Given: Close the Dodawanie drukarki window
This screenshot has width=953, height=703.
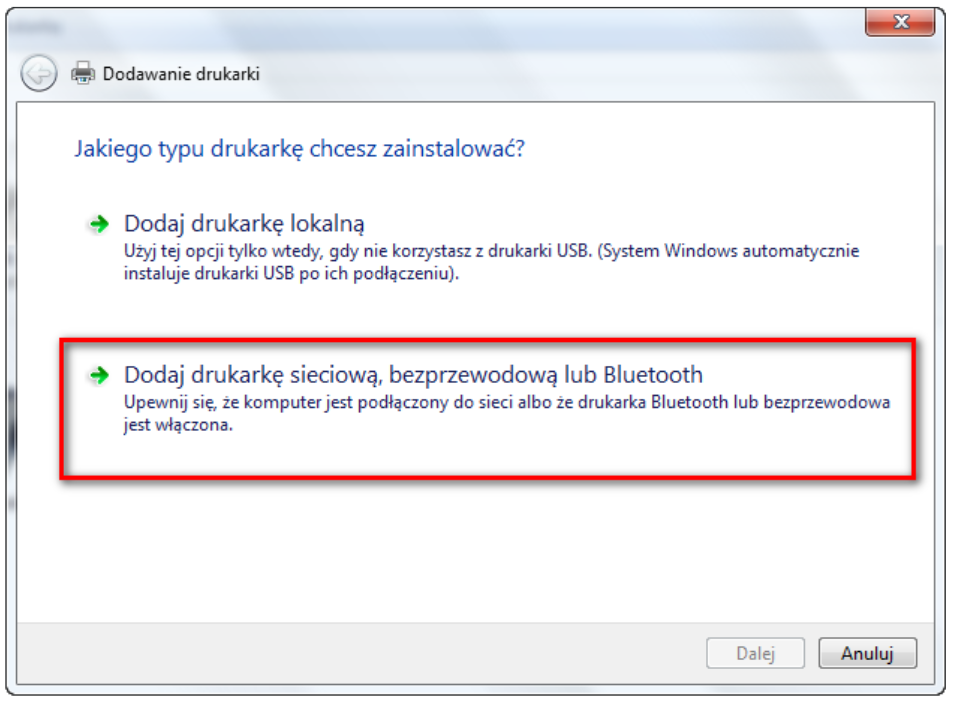Looking at the screenshot, I should [900, 22].
